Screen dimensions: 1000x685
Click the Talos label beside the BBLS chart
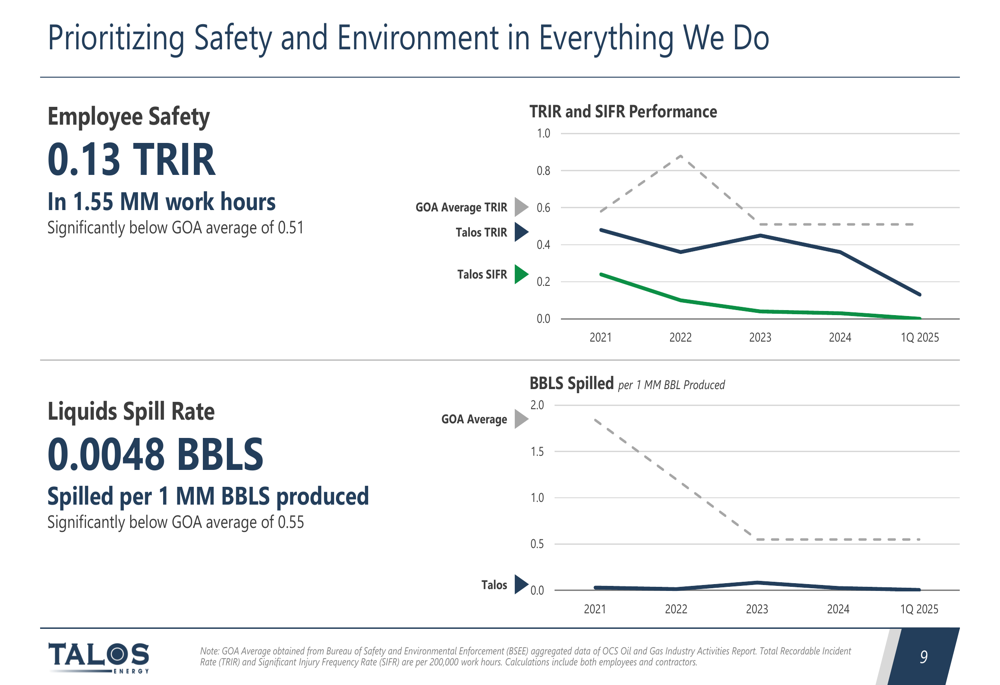tap(494, 585)
